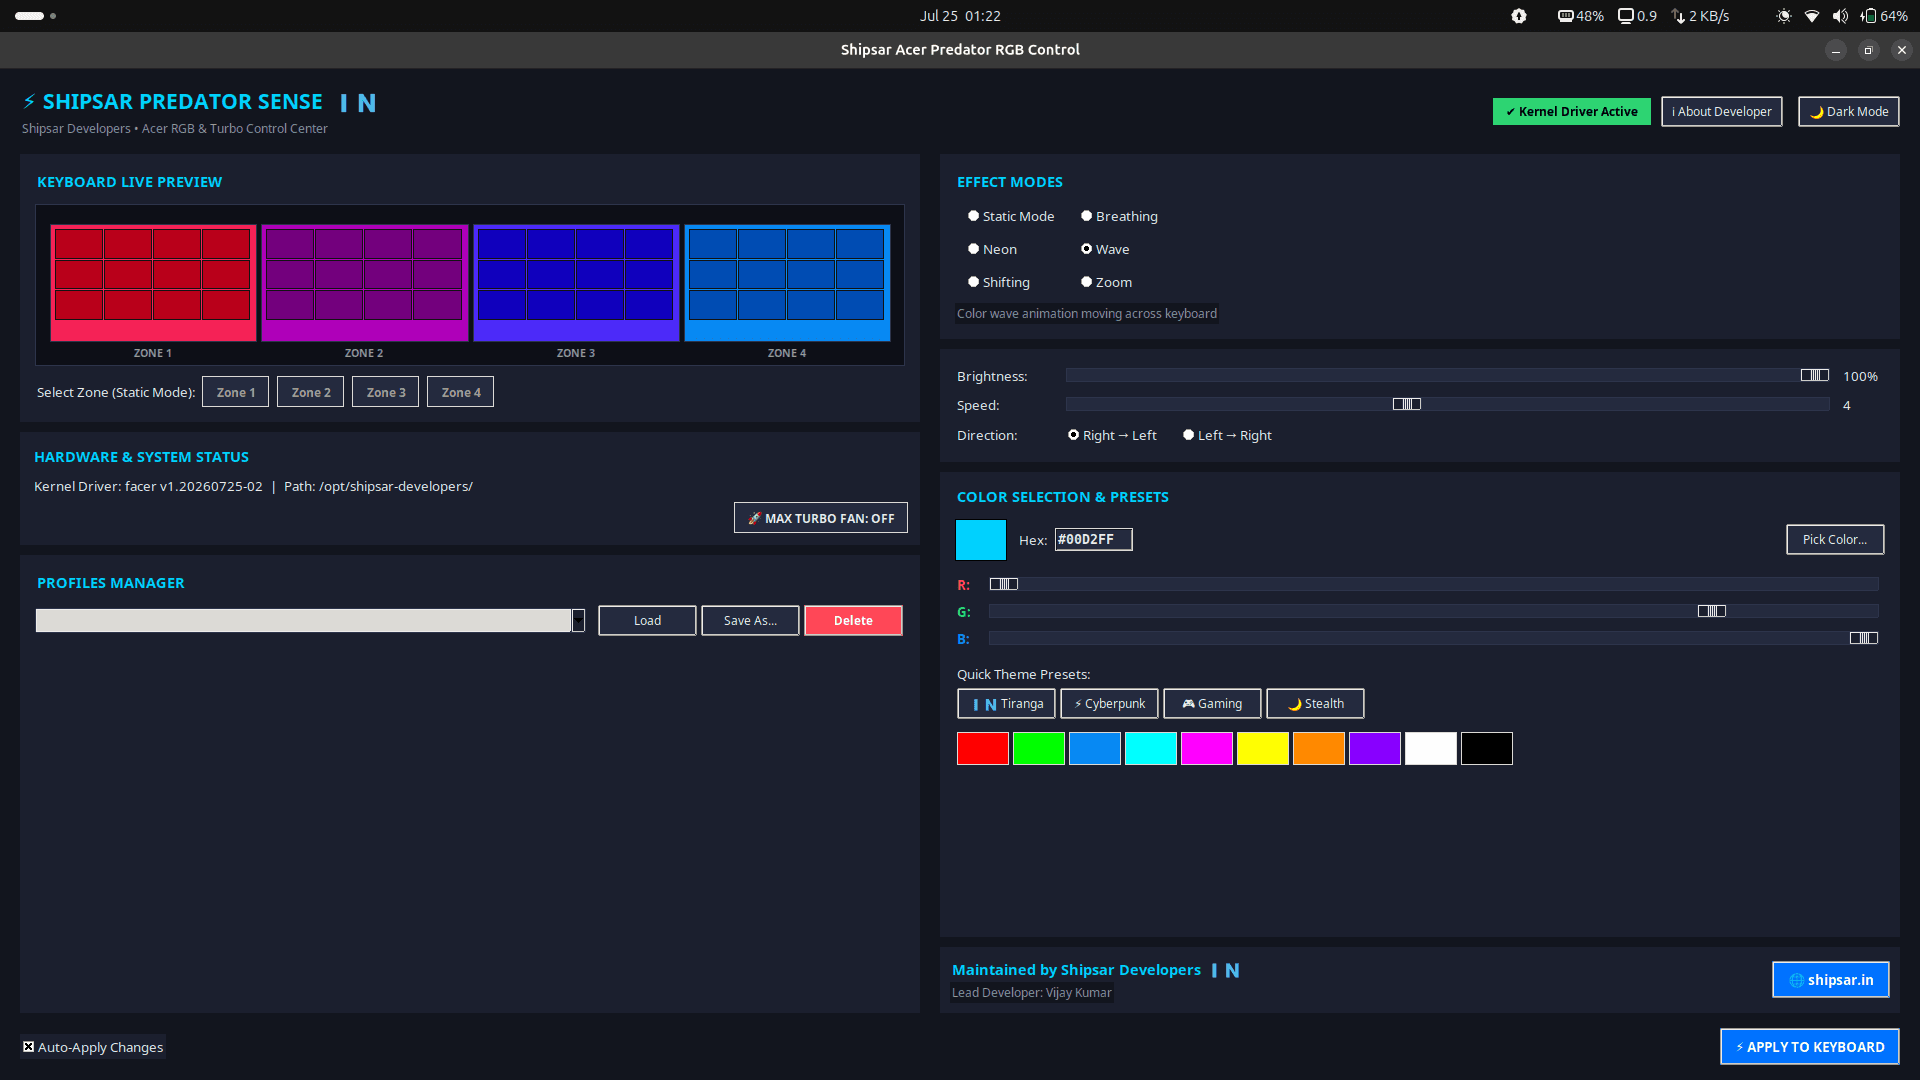Click Zone 1 keyboard preview
Viewport: 1920px width, 1080px height.
click(153, 283)
